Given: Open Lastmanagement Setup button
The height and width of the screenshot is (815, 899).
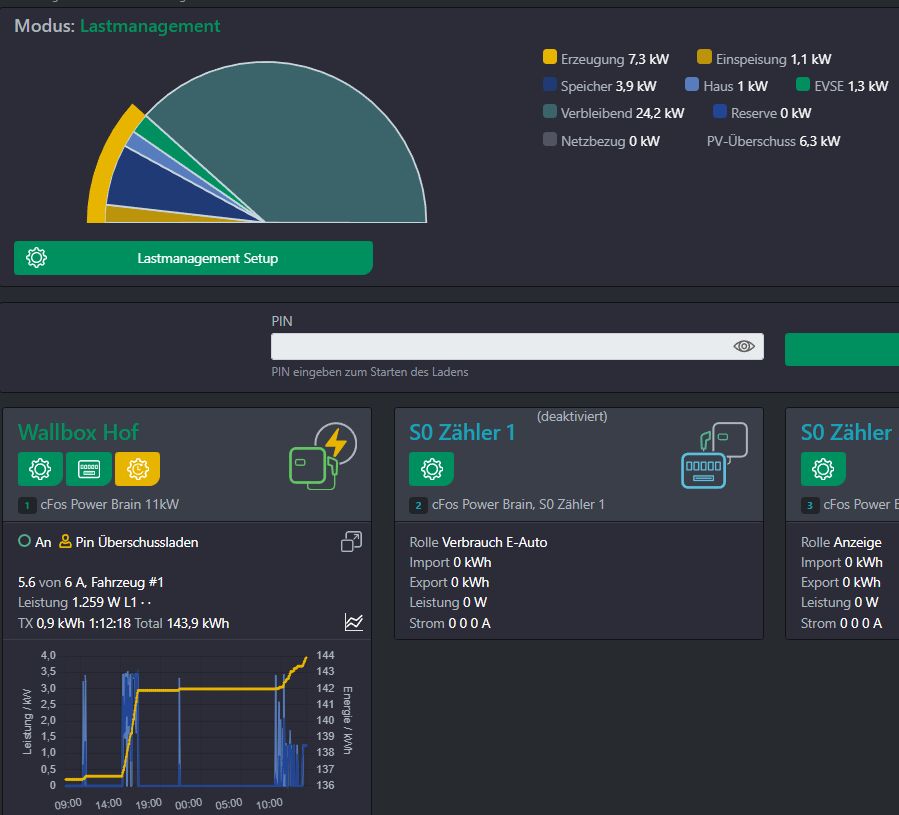Looking at the screenshot, I should click(193, 258).
